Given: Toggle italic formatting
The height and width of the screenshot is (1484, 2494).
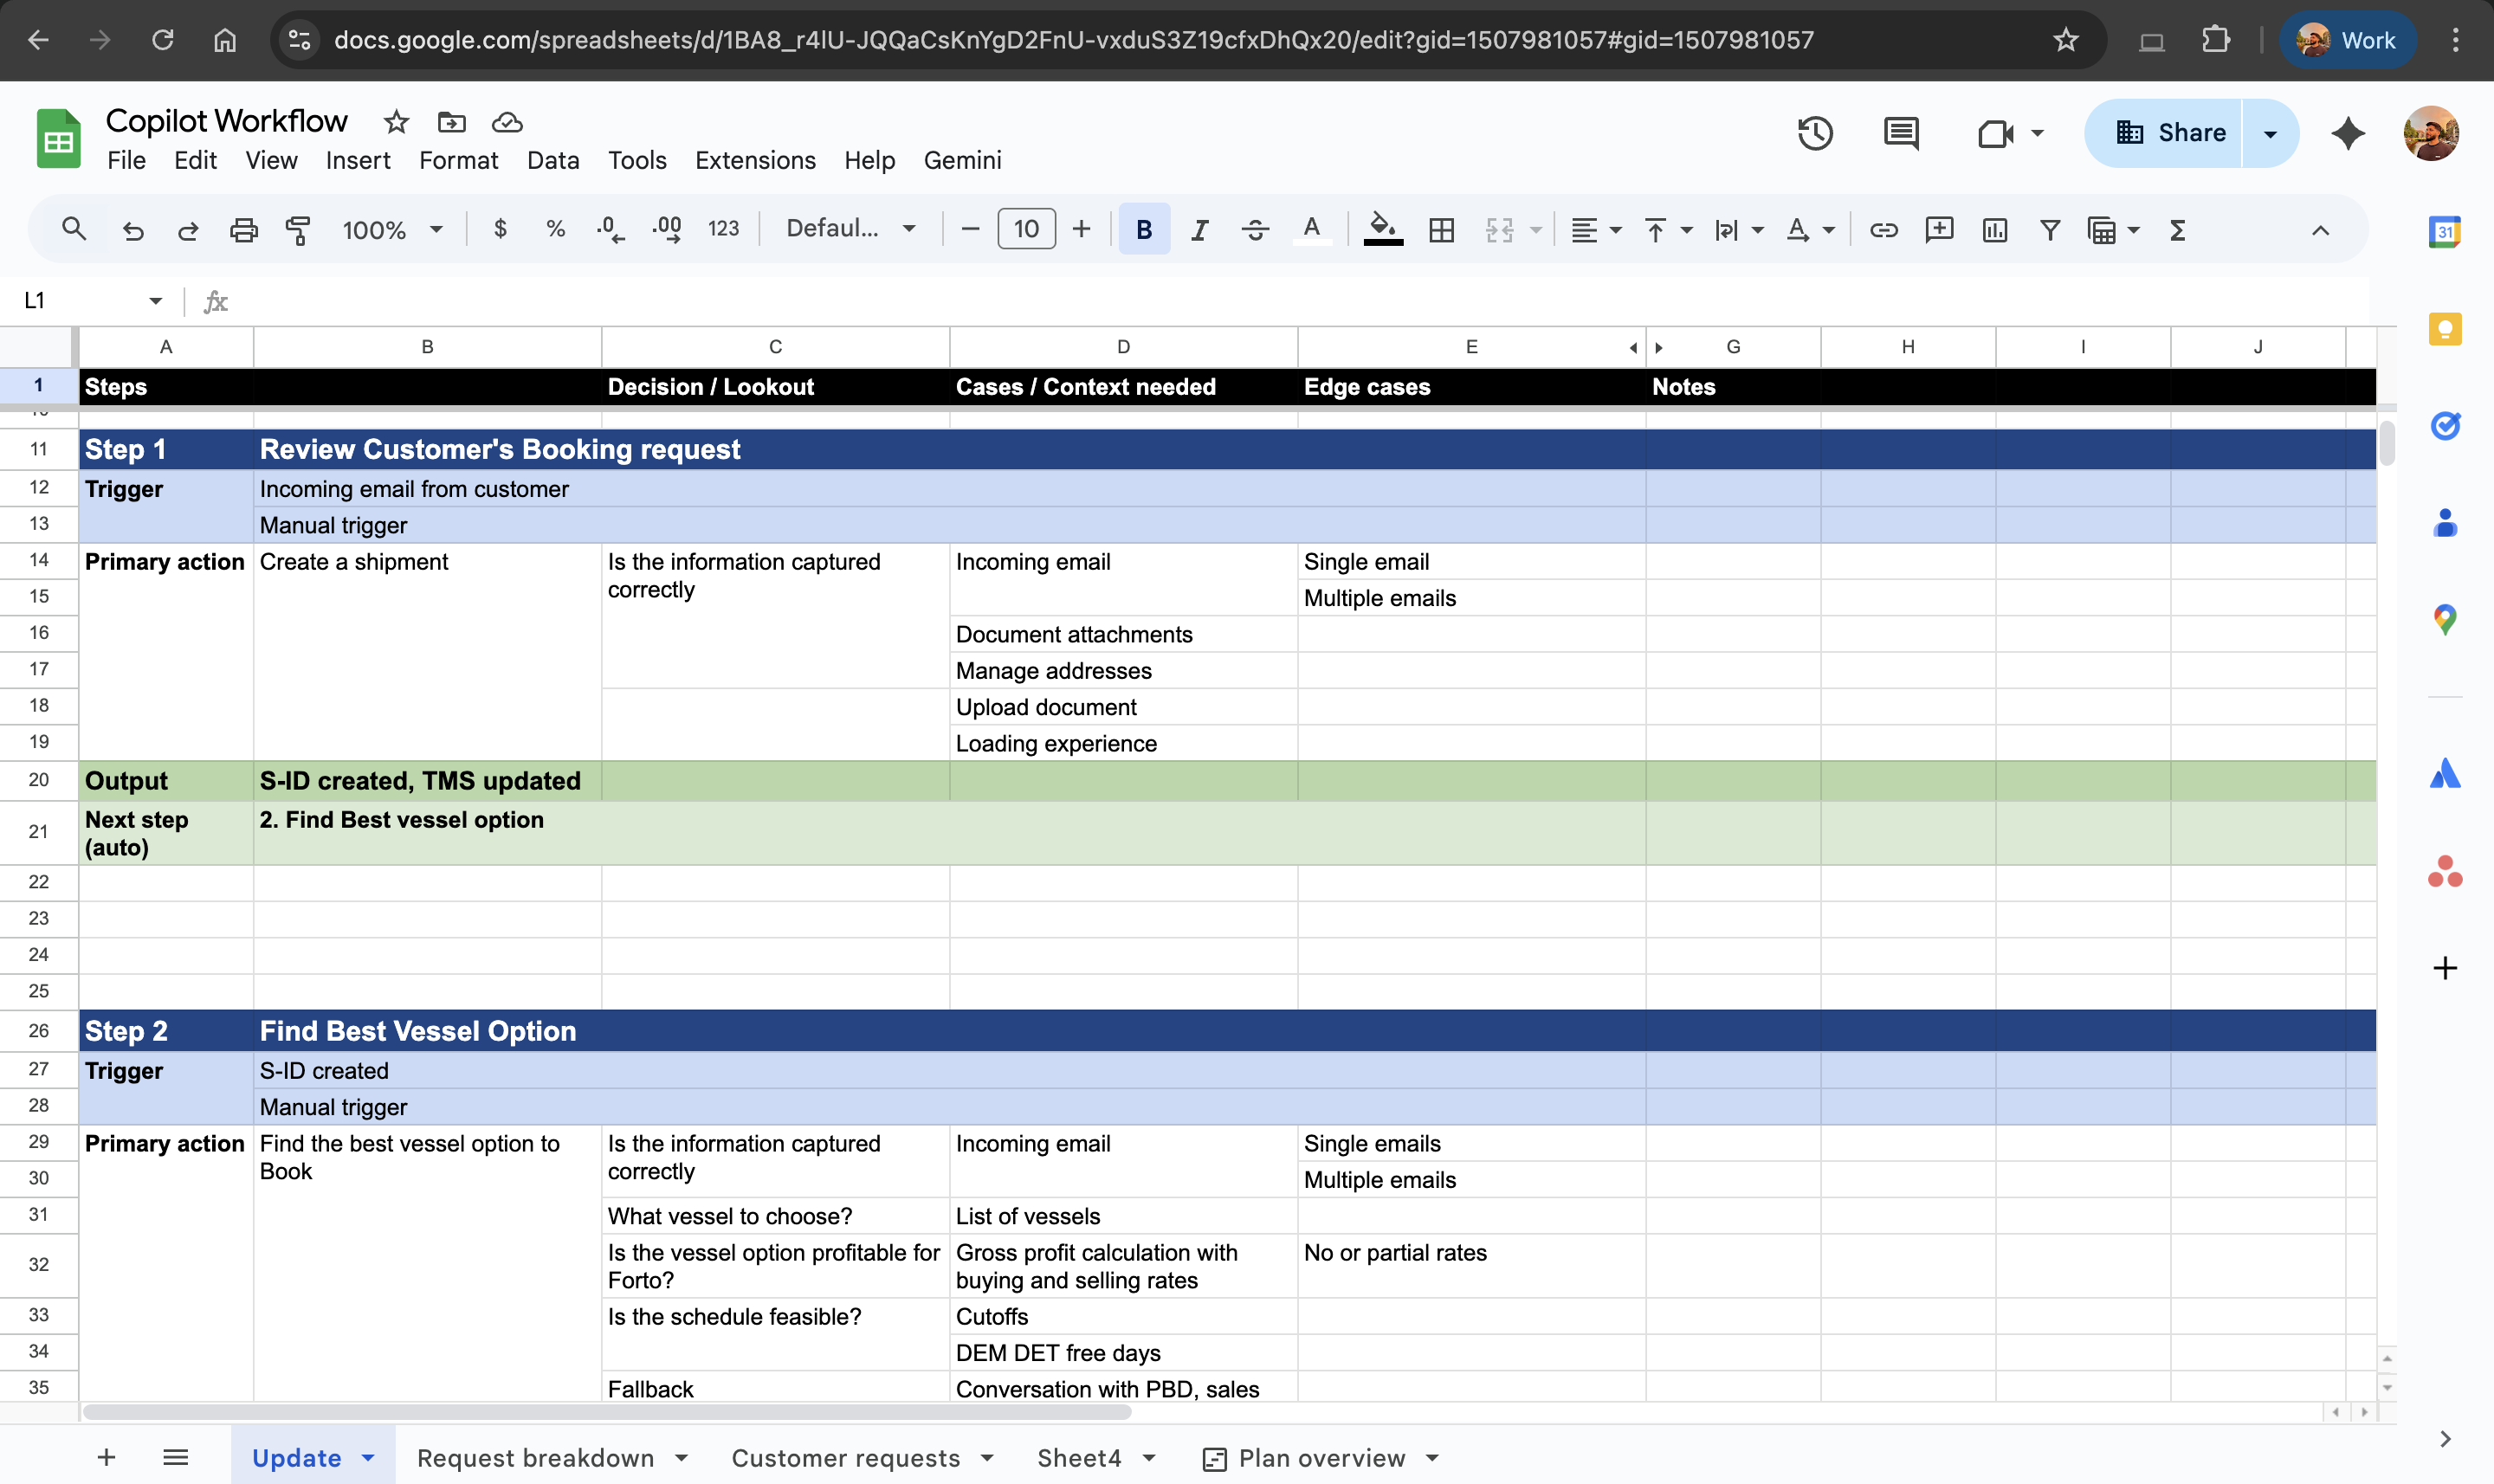Looking at the screenshot, I should coord(1199,229).
